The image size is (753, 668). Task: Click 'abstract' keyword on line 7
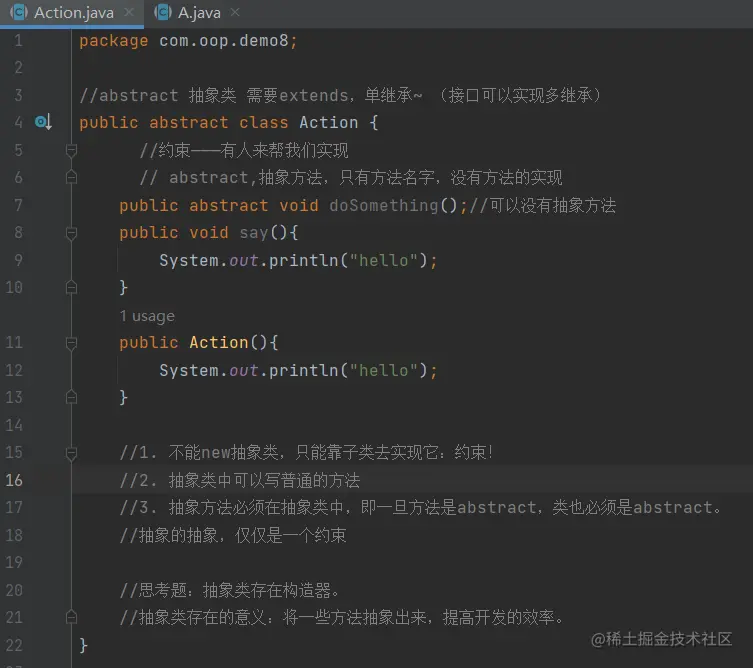pos(229,205)
